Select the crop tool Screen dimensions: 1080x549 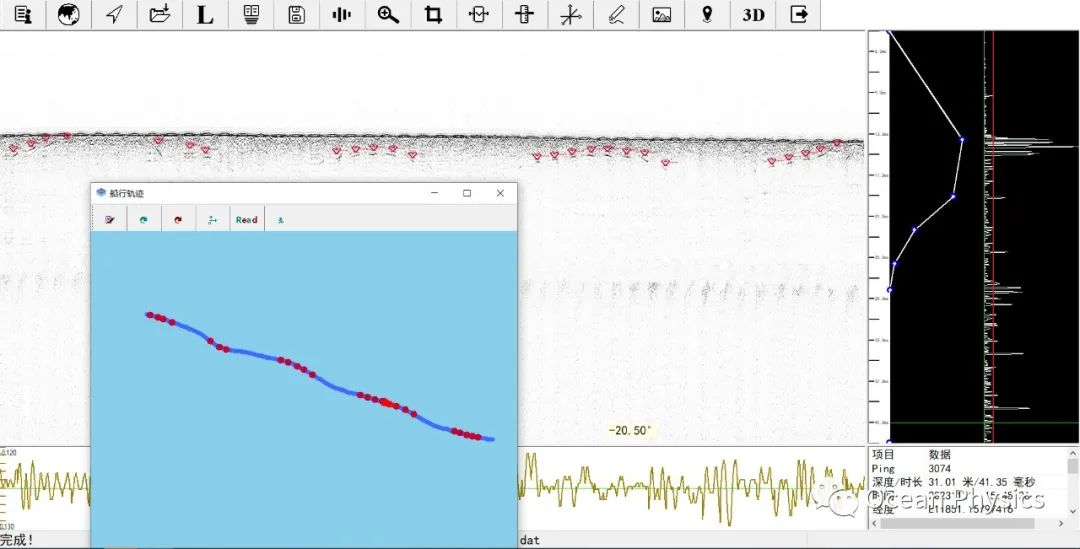pos(433,15)
